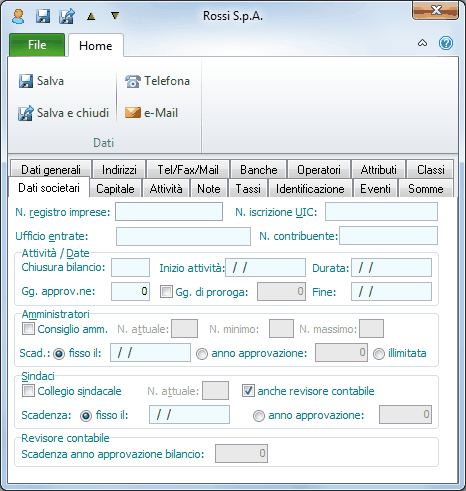466x491 pixels.
Task: Click the e-Mail envelope icon
Action: pos(133,113)
